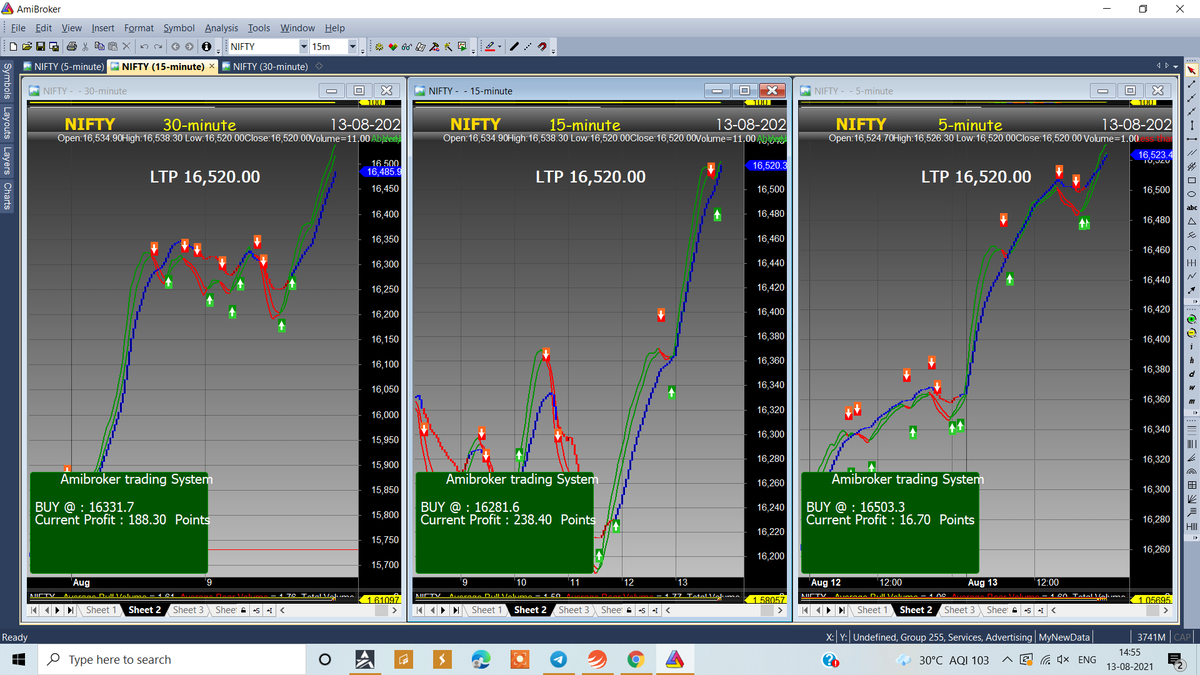Click the 30-minute chart horizontal scrollbar thumb
1200x675 pixels.
(x=381, y=610)
